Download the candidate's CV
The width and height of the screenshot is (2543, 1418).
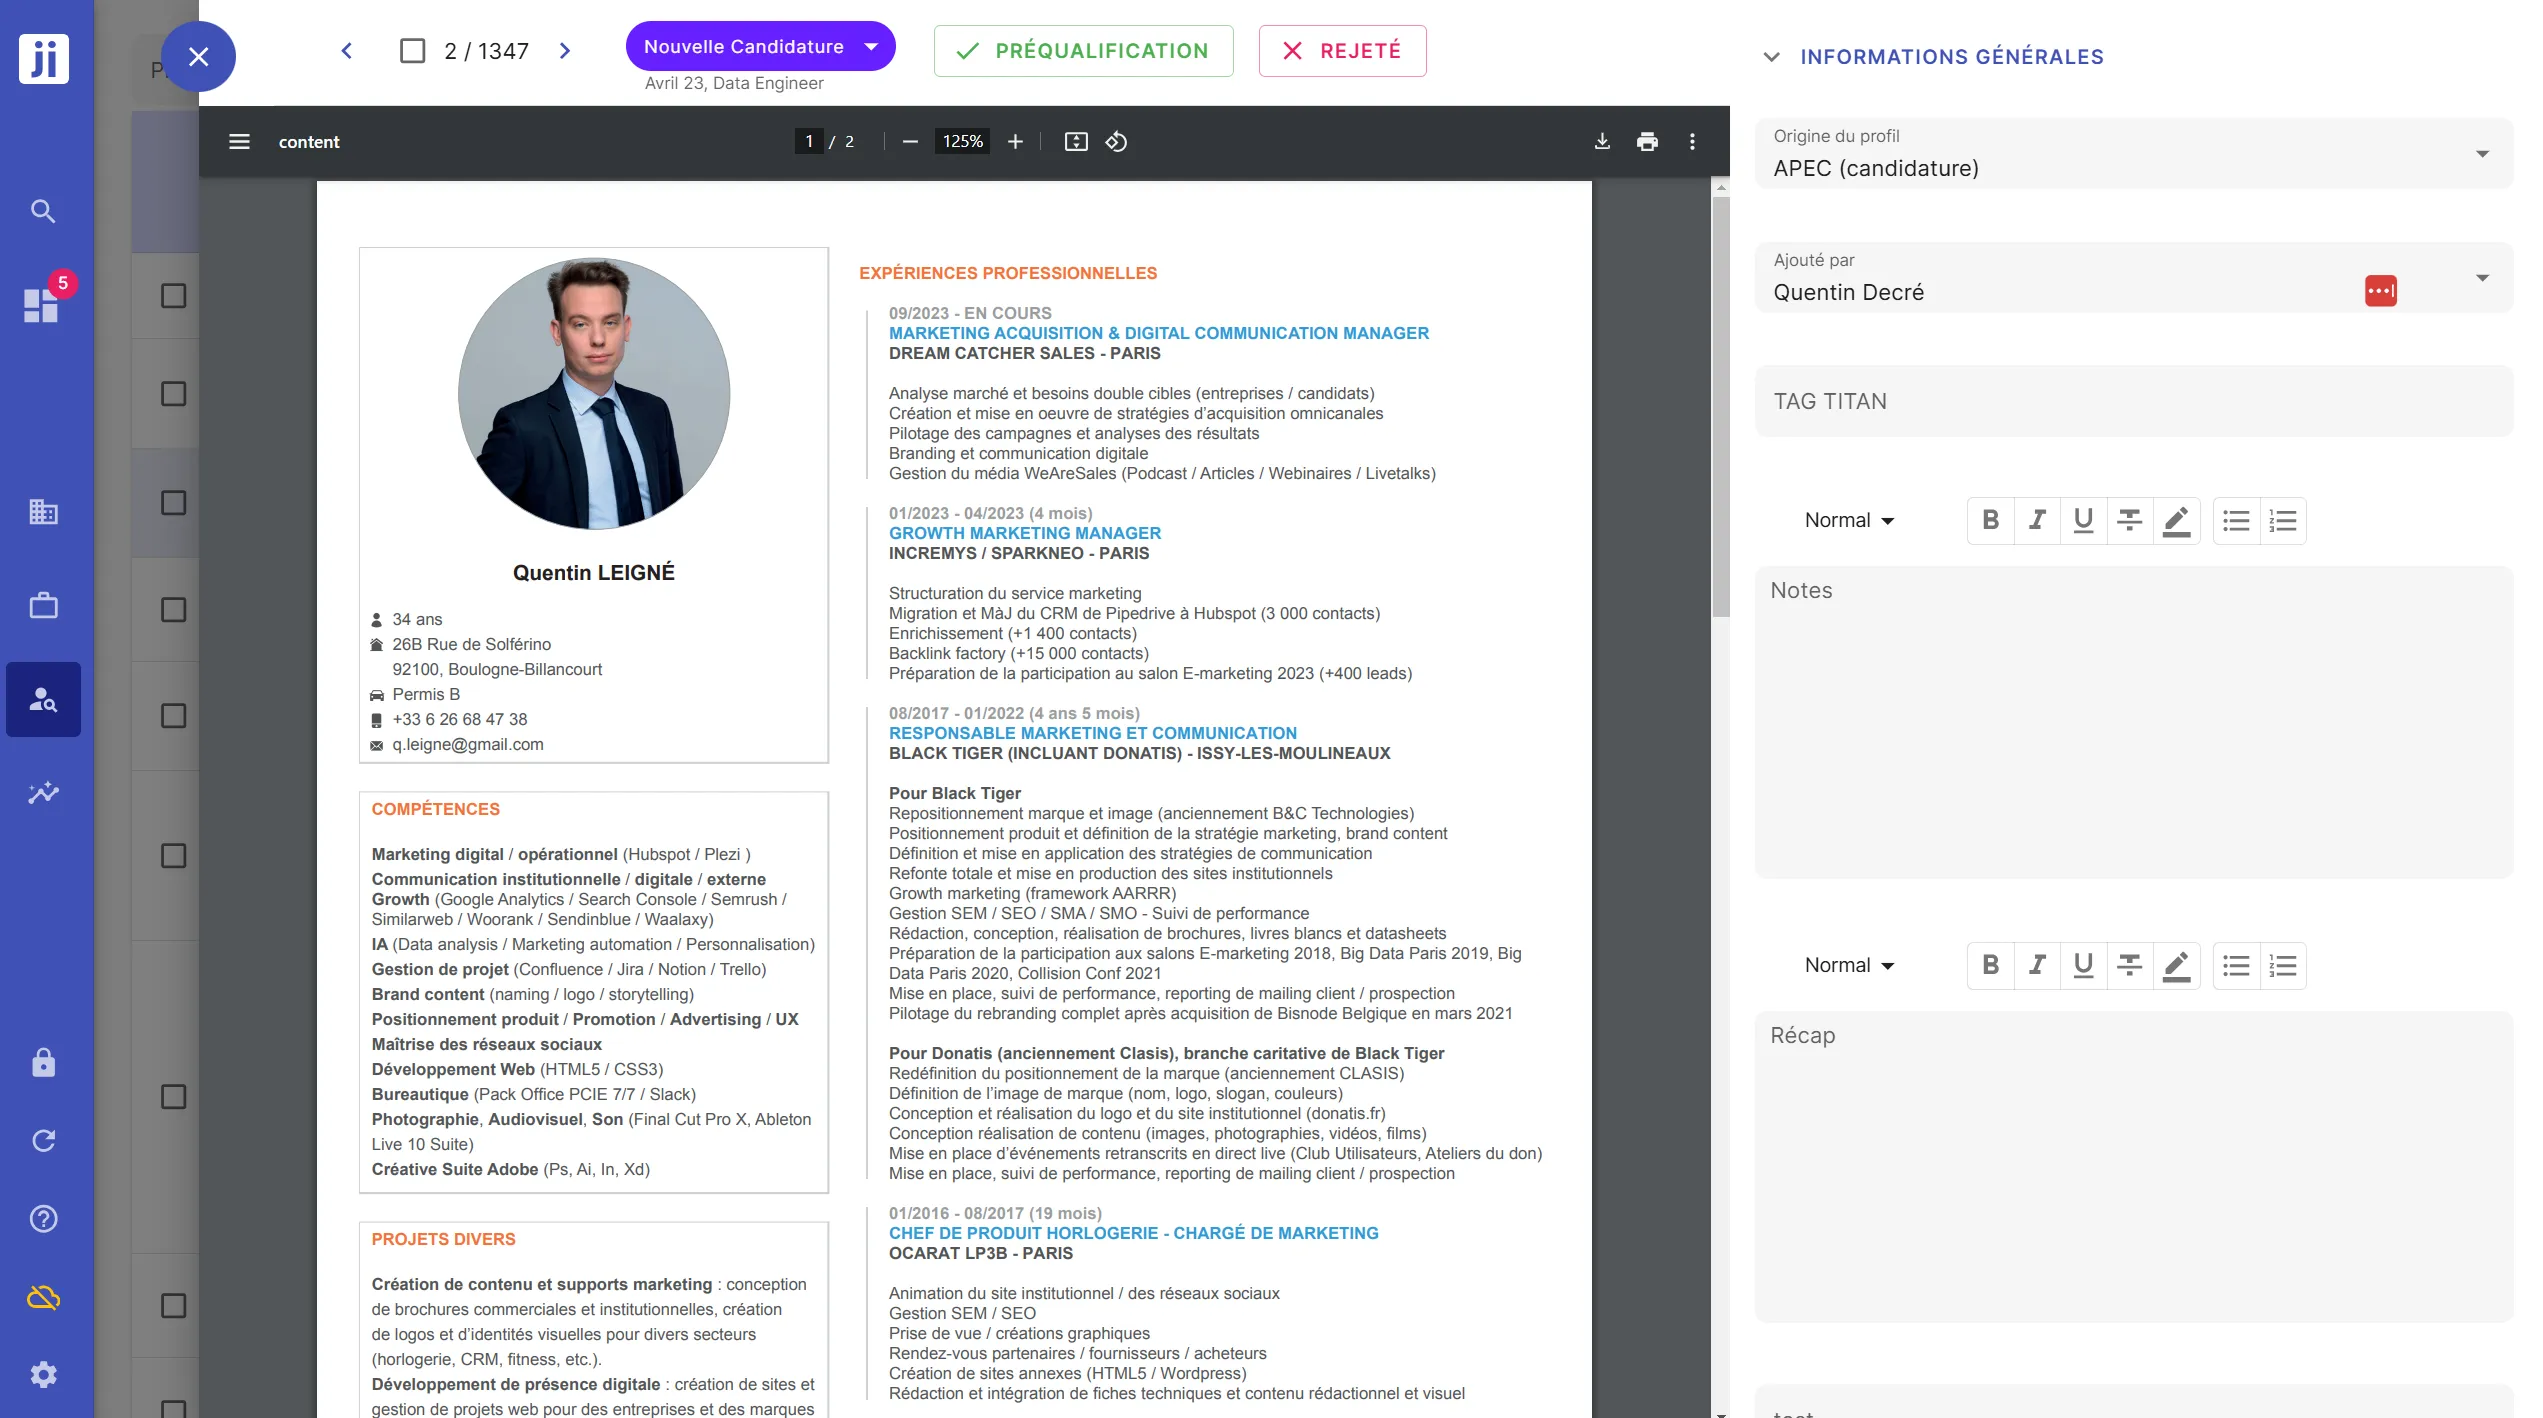click(x=1602, y=141)
